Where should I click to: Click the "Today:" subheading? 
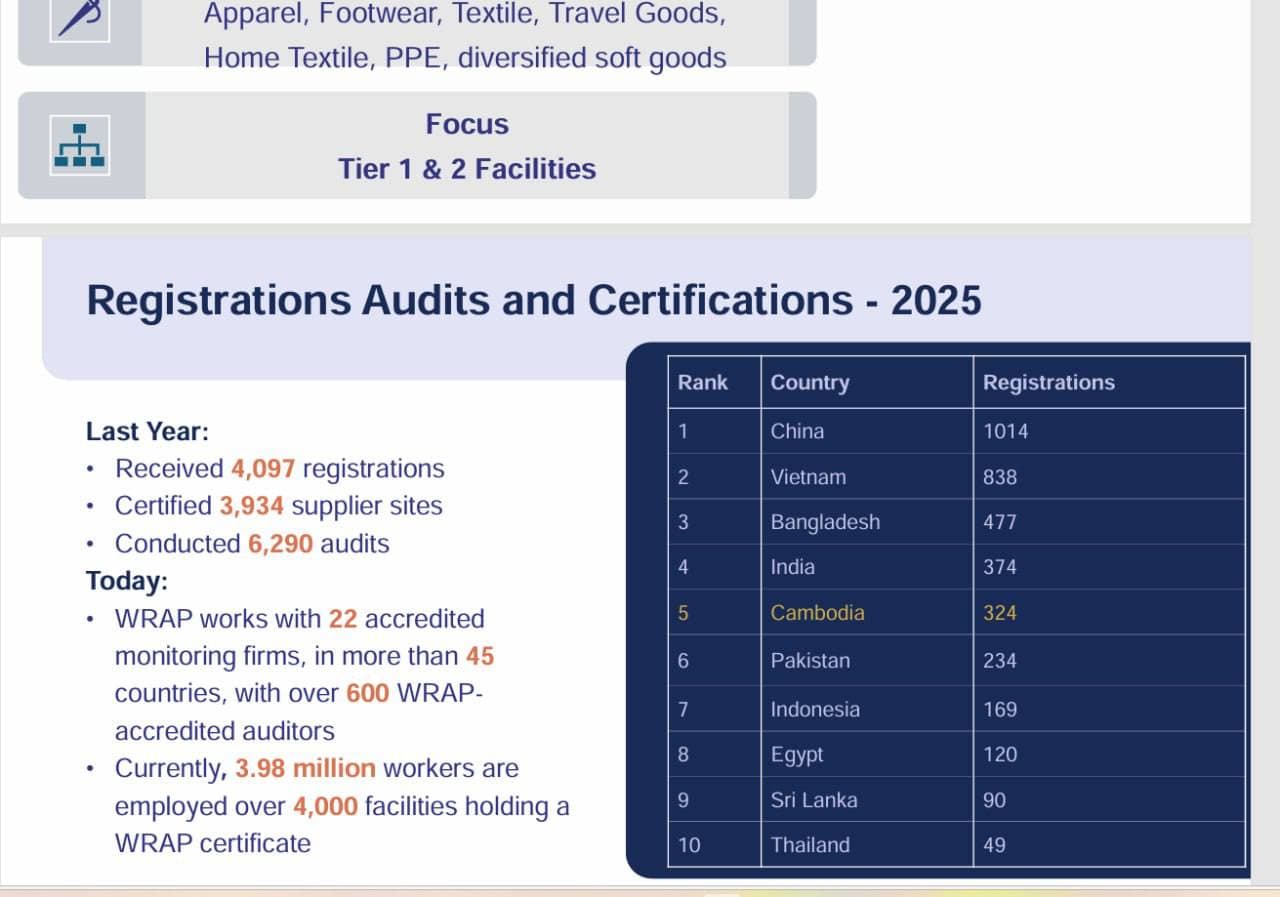coord(127,581)
